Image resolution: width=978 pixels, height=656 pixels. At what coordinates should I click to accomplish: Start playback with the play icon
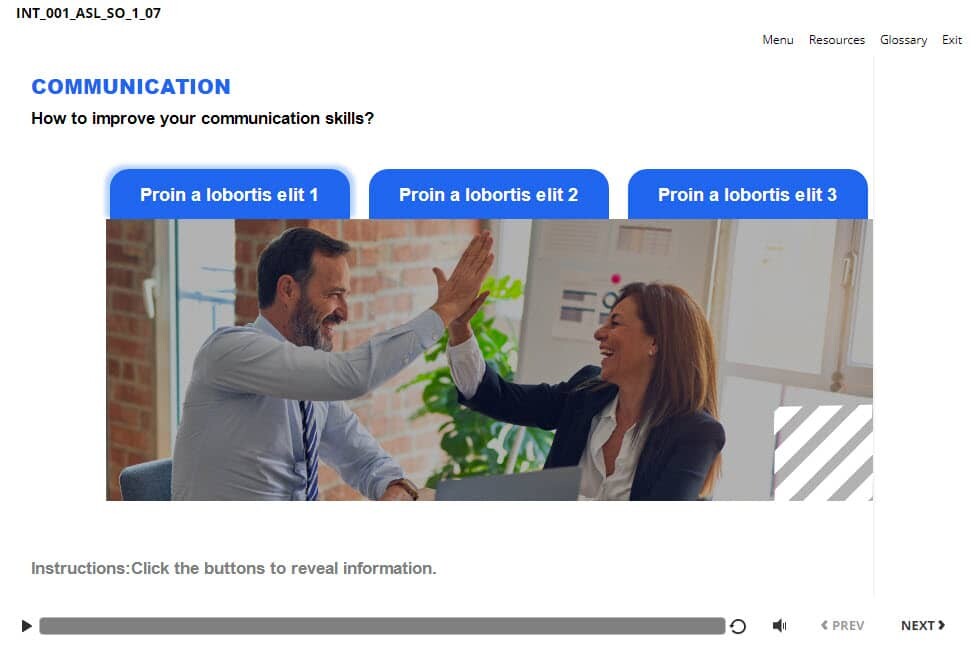[x=26, y=625]
